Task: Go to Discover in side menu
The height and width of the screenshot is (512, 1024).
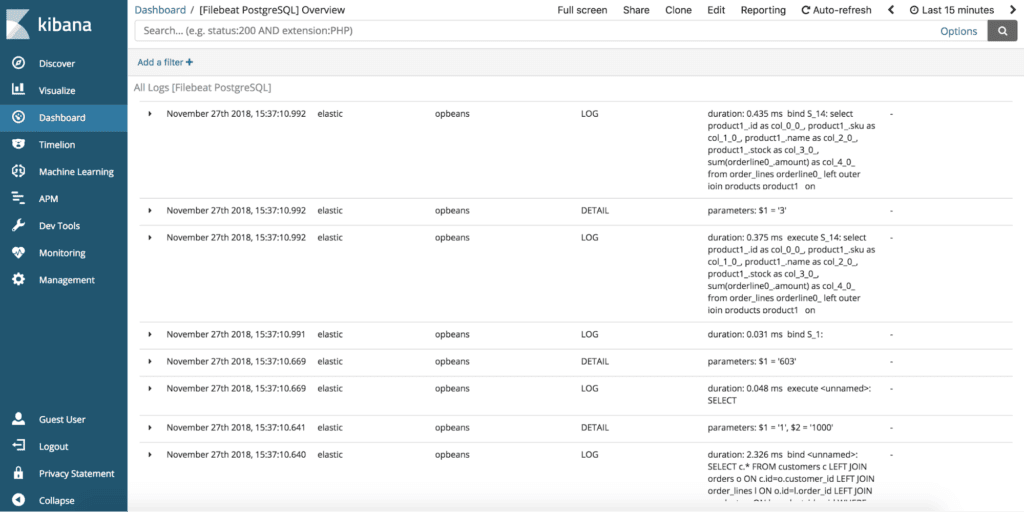Action: click(57, 63)
